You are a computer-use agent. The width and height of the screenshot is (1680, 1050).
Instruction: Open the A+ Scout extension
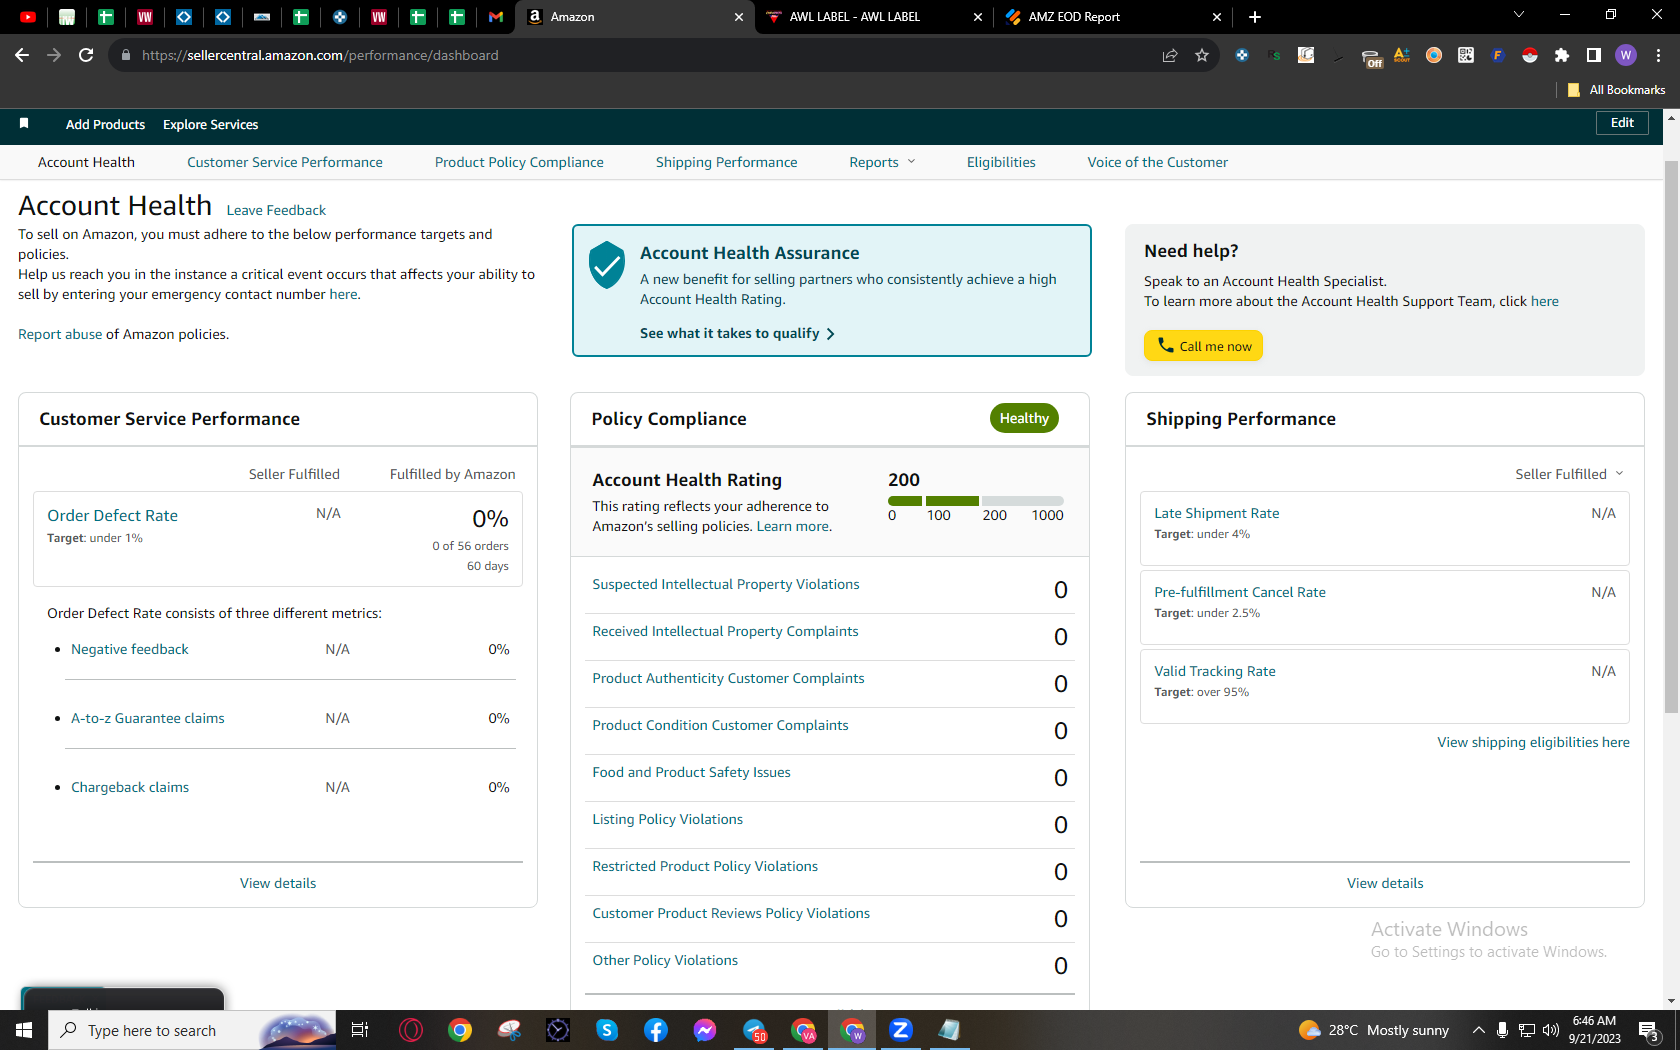coord(1402,55)
